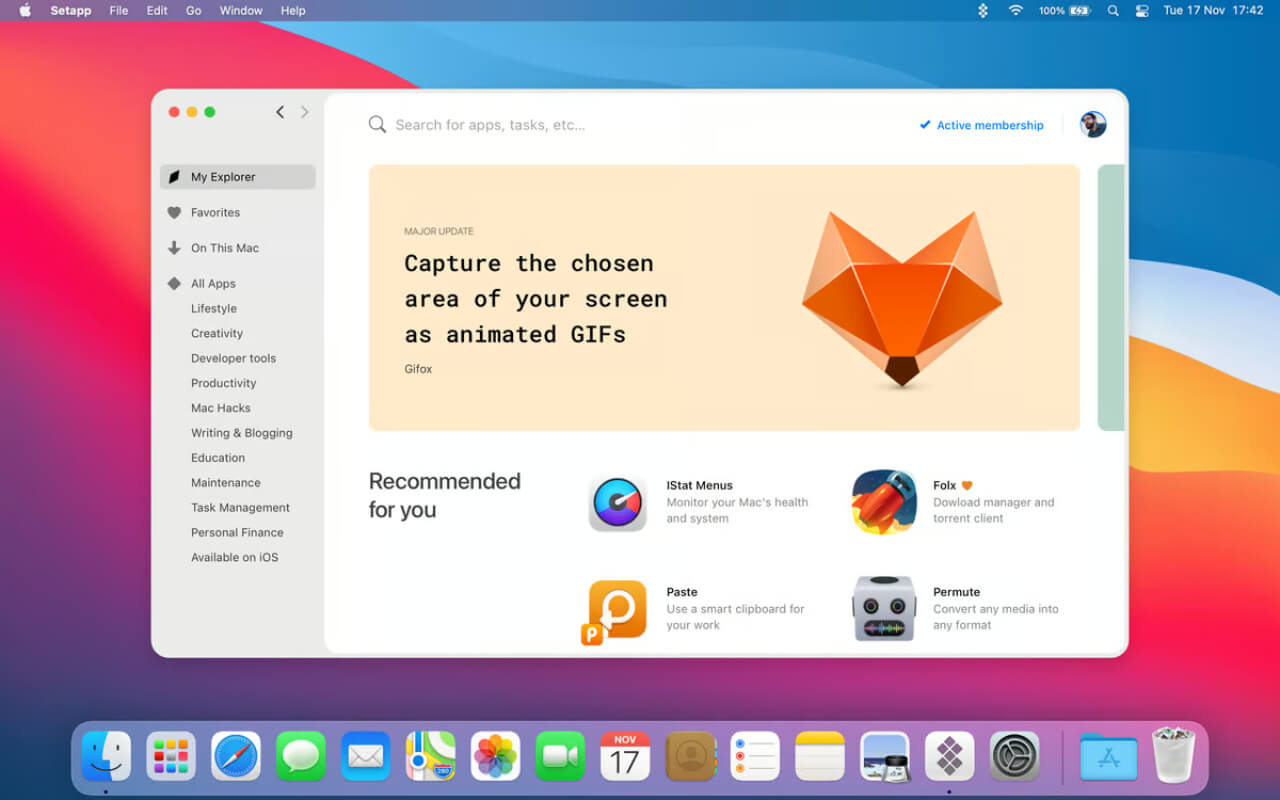Open the Permute robot app icon

[x=884, y=608]
